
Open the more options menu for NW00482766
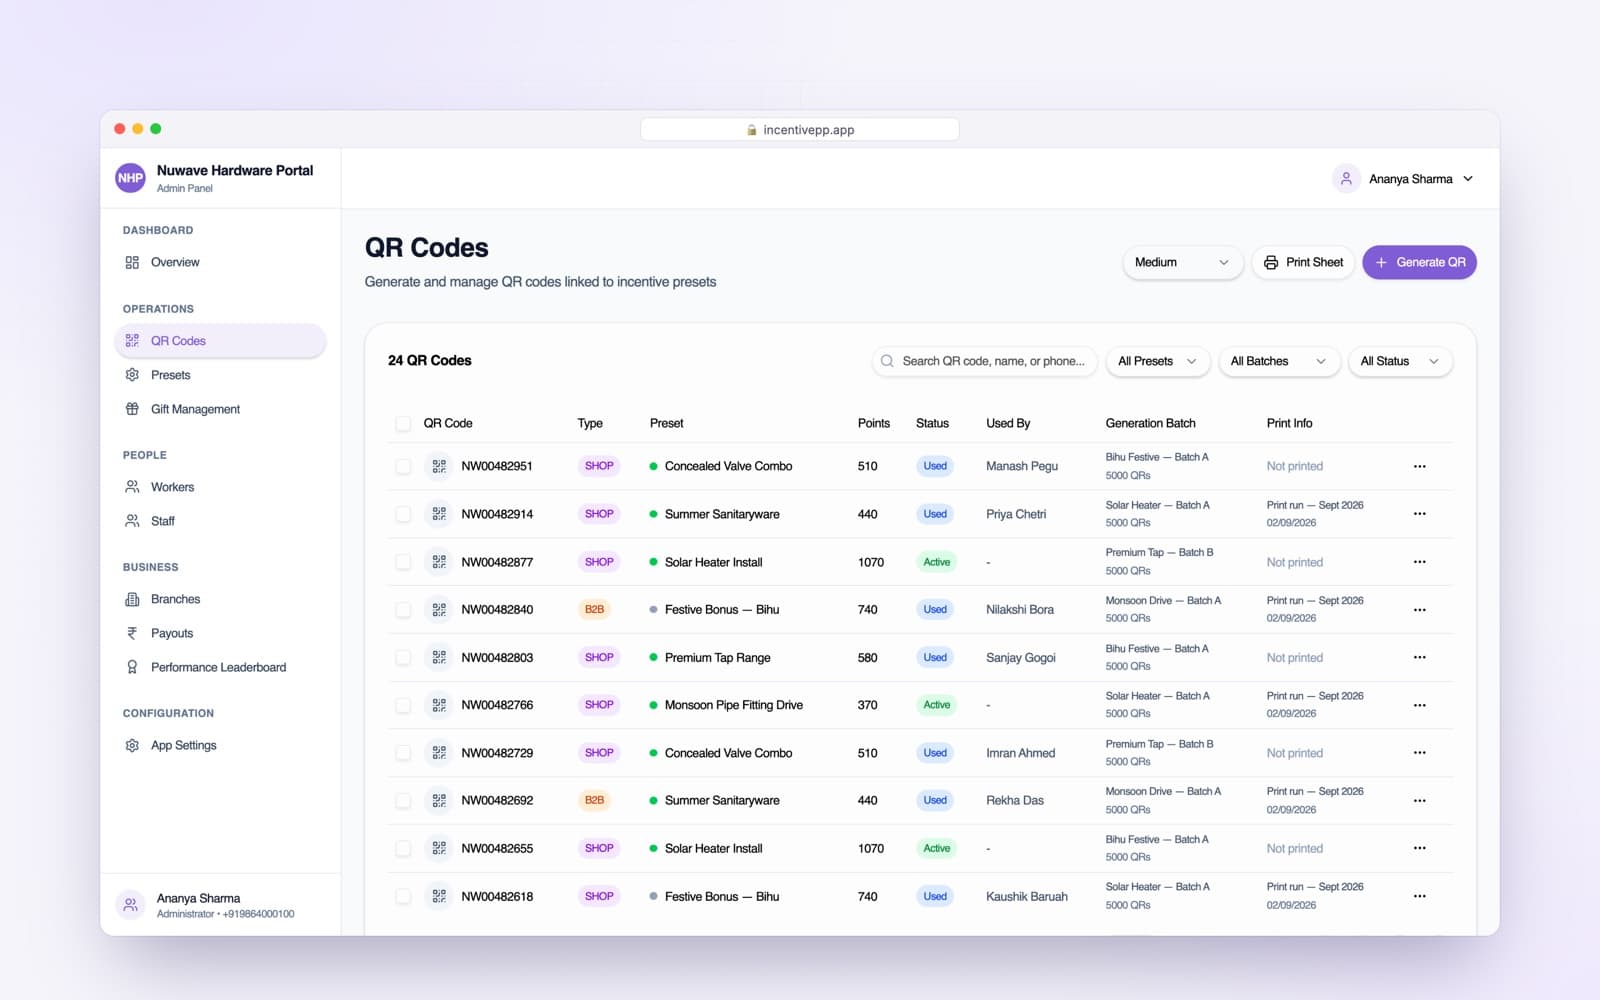tap(1419, 705)
